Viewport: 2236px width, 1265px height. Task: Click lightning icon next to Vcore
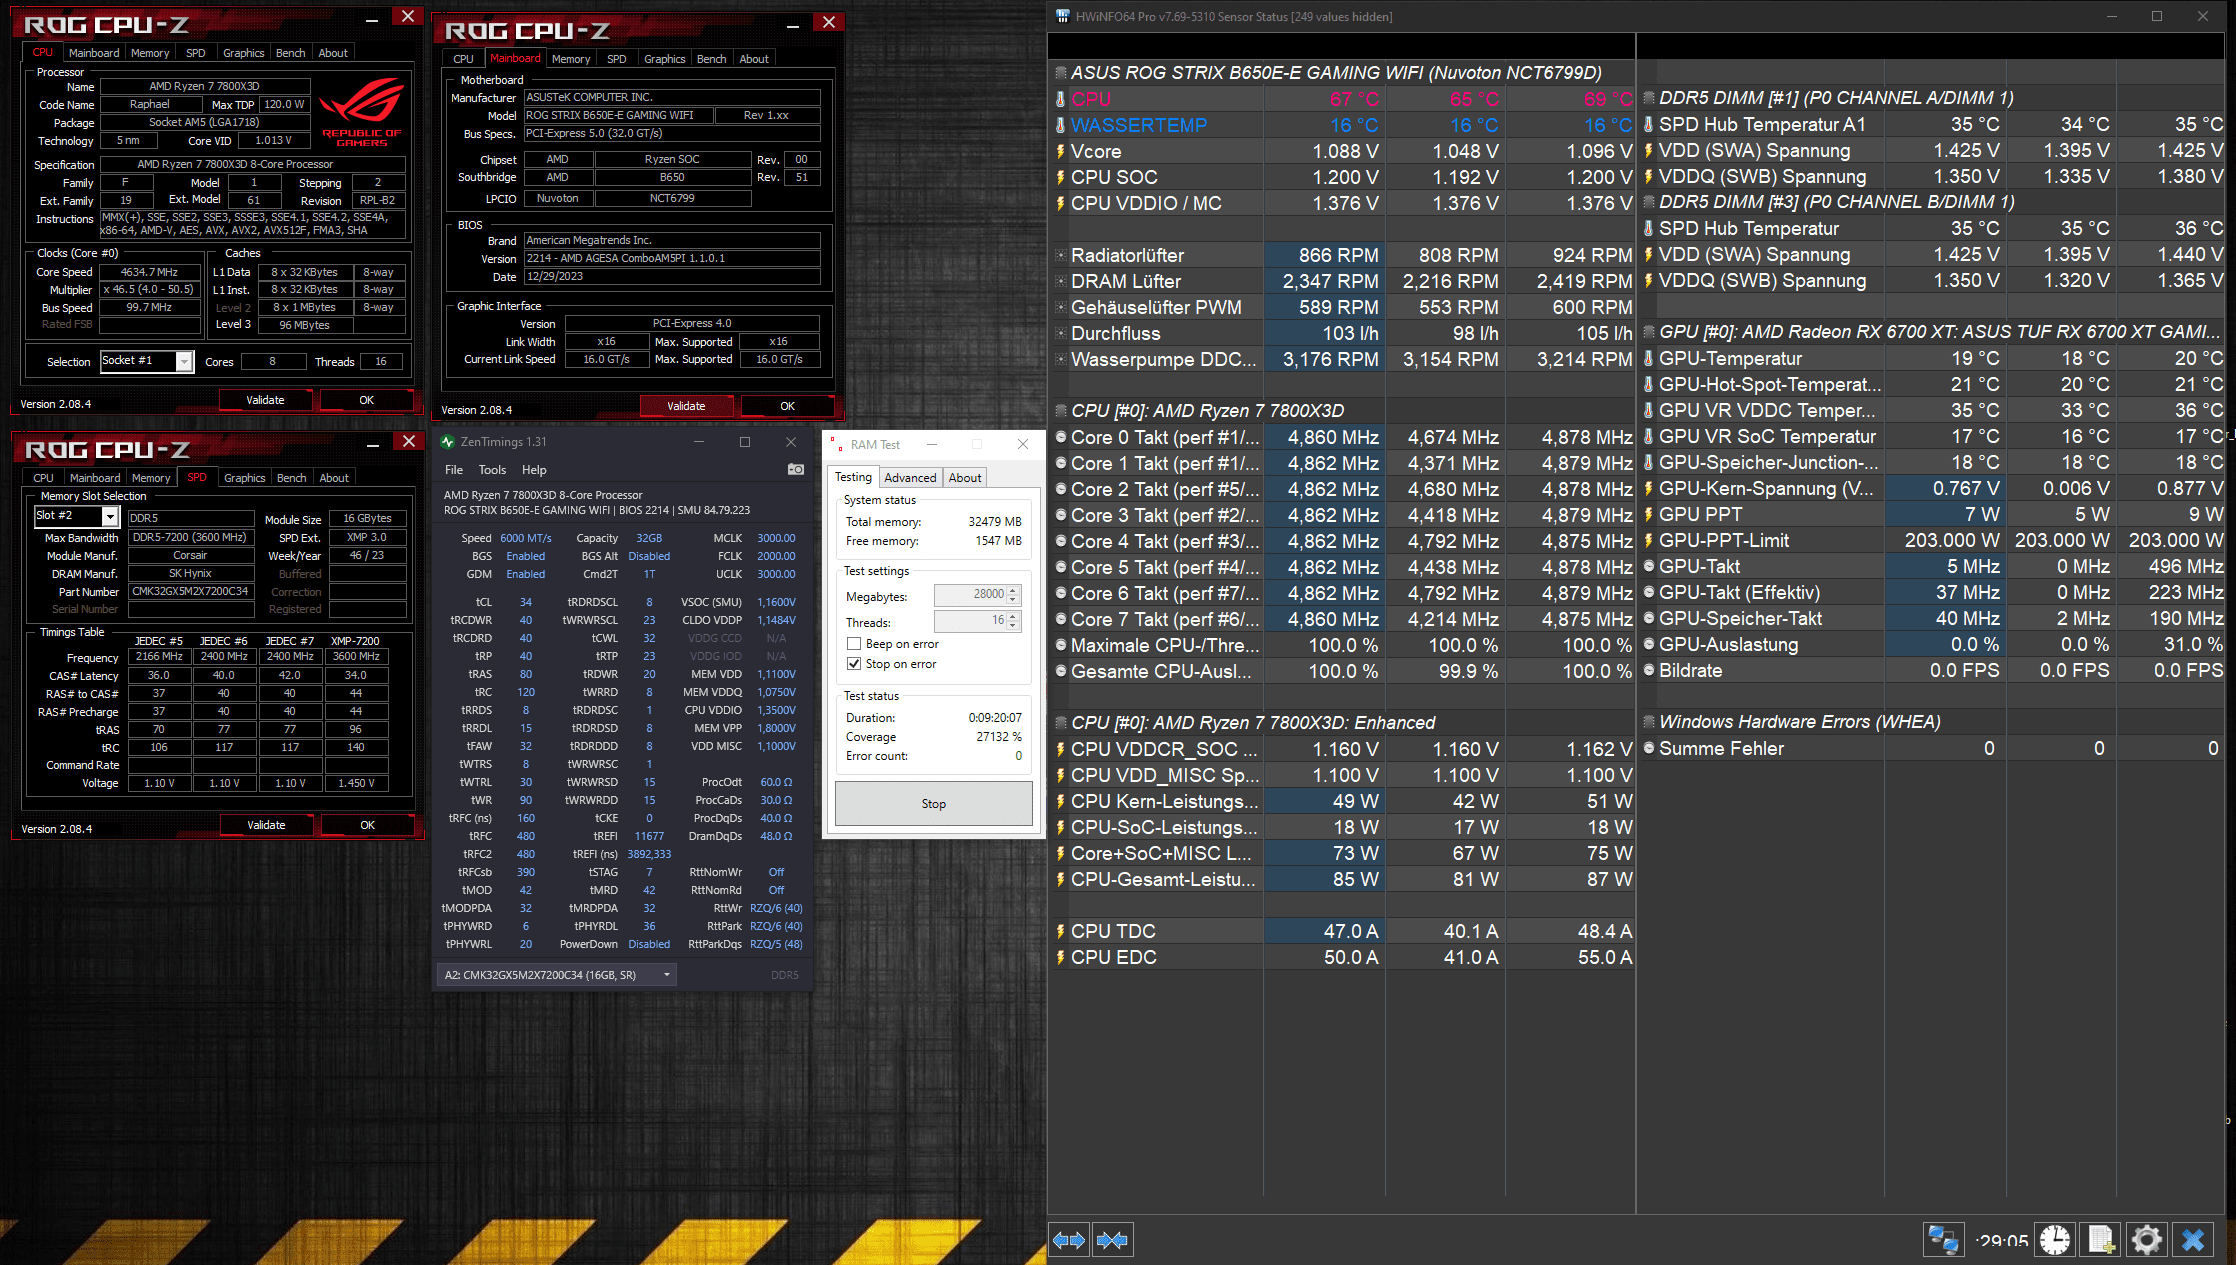pyautogui.click(x=1060, y=151)
